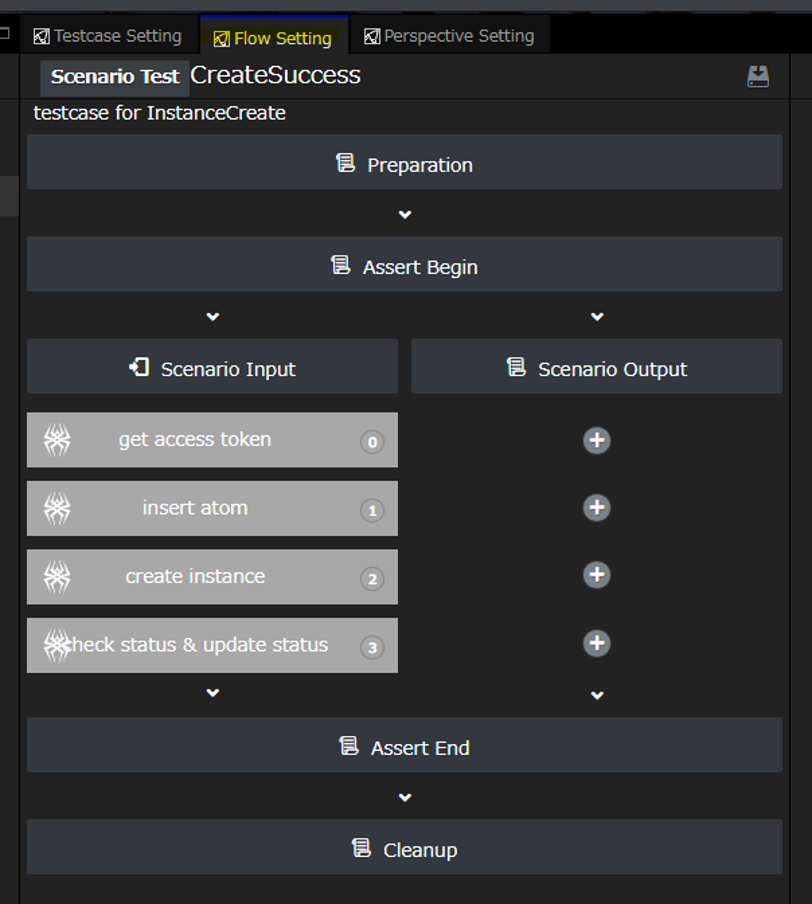The height and width of the screenshot is (904, 812).
Task: Click spider icon on insert atom step
Action: (57, 508)
